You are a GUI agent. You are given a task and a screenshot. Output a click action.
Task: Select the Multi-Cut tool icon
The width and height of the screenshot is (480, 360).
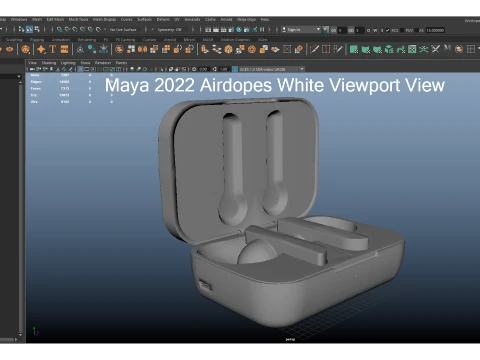(x=314, y=49)
